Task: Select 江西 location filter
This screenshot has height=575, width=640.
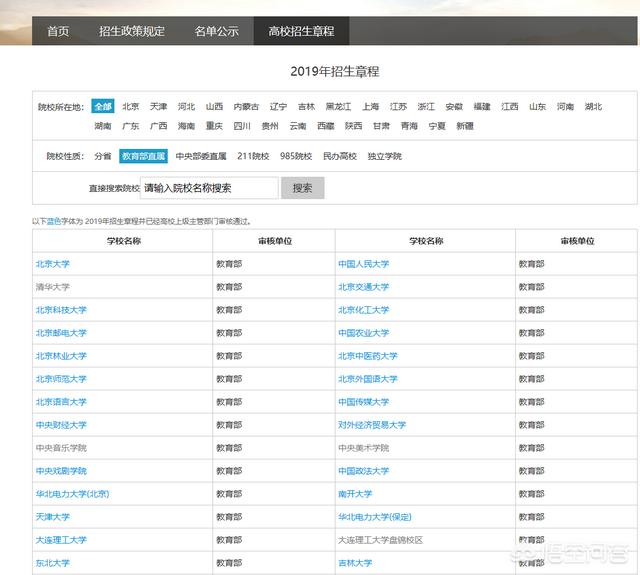Action: 509,107
